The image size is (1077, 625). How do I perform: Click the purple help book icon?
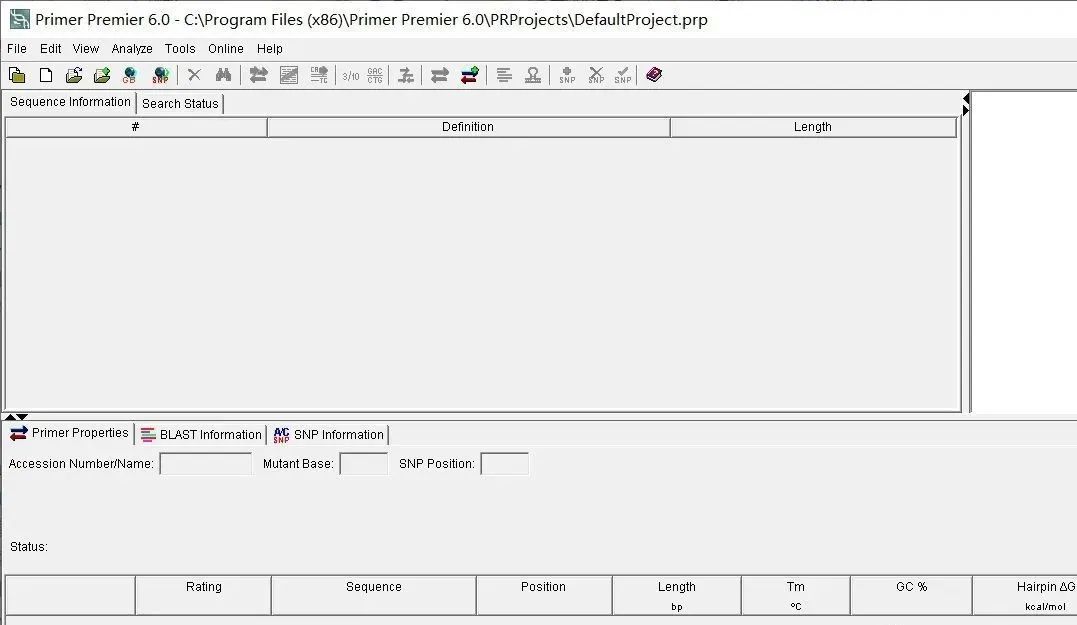click(x=654, y=74)
